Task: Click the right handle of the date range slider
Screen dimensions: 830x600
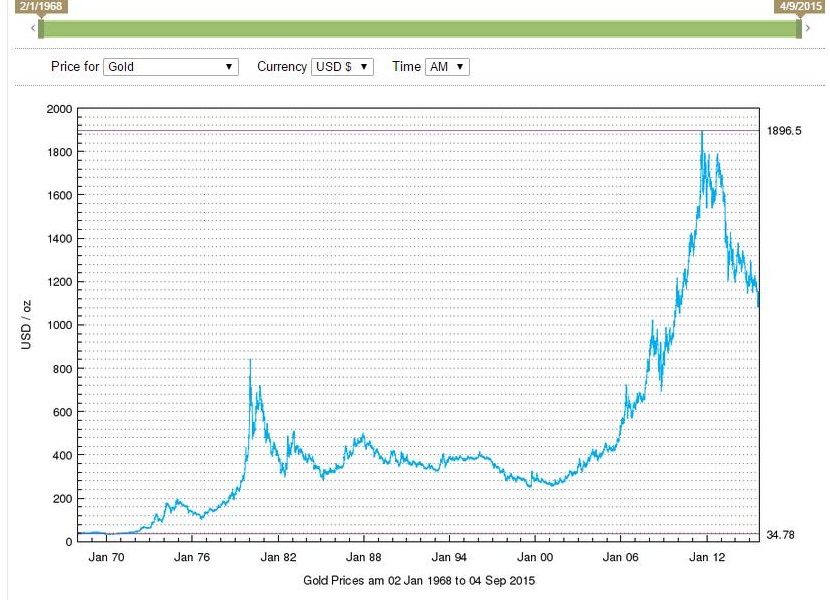Action: click(x=799, y=28)
